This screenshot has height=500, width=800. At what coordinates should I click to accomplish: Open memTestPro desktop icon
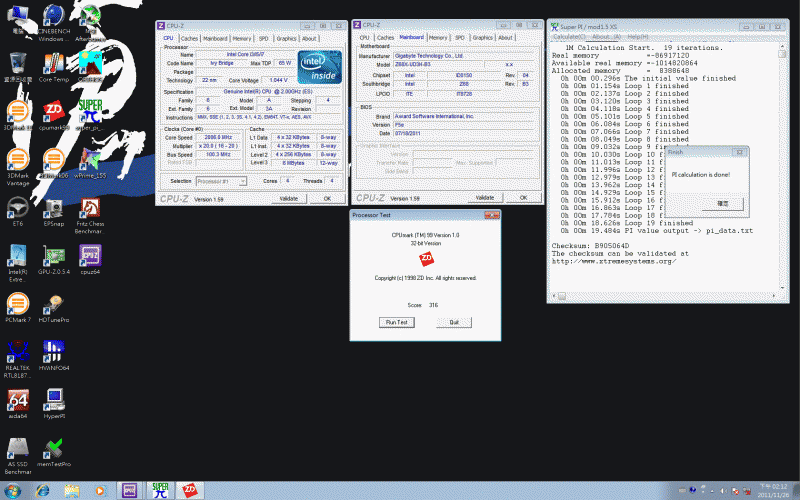[54, 452]
